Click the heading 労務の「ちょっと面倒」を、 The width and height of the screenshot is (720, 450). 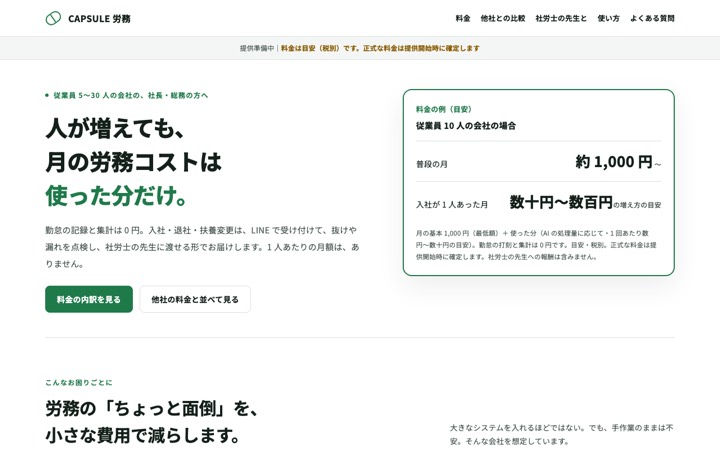click(x=152, y=408)
